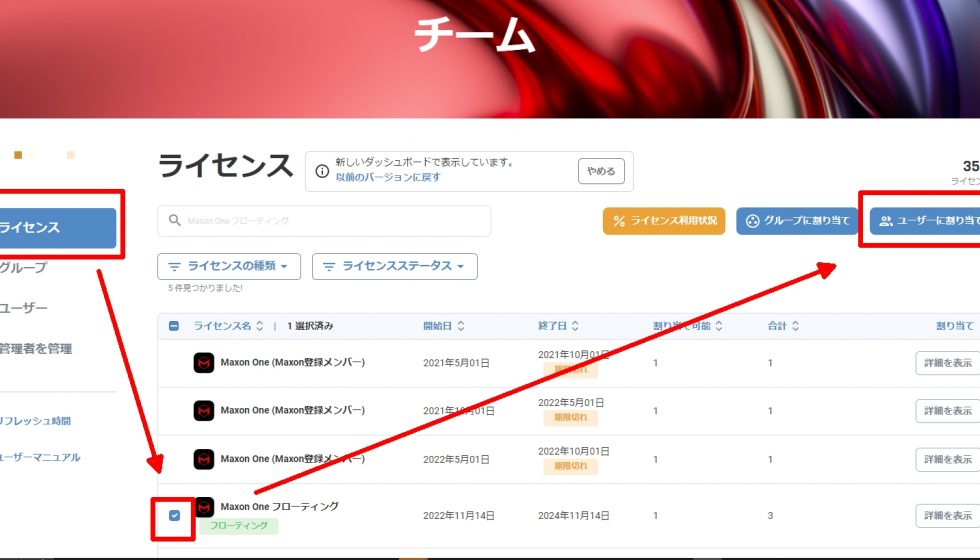This screenshot has width=980, height=560.
Task: Click the グループに割り当て button
Action: click(797, 221)
